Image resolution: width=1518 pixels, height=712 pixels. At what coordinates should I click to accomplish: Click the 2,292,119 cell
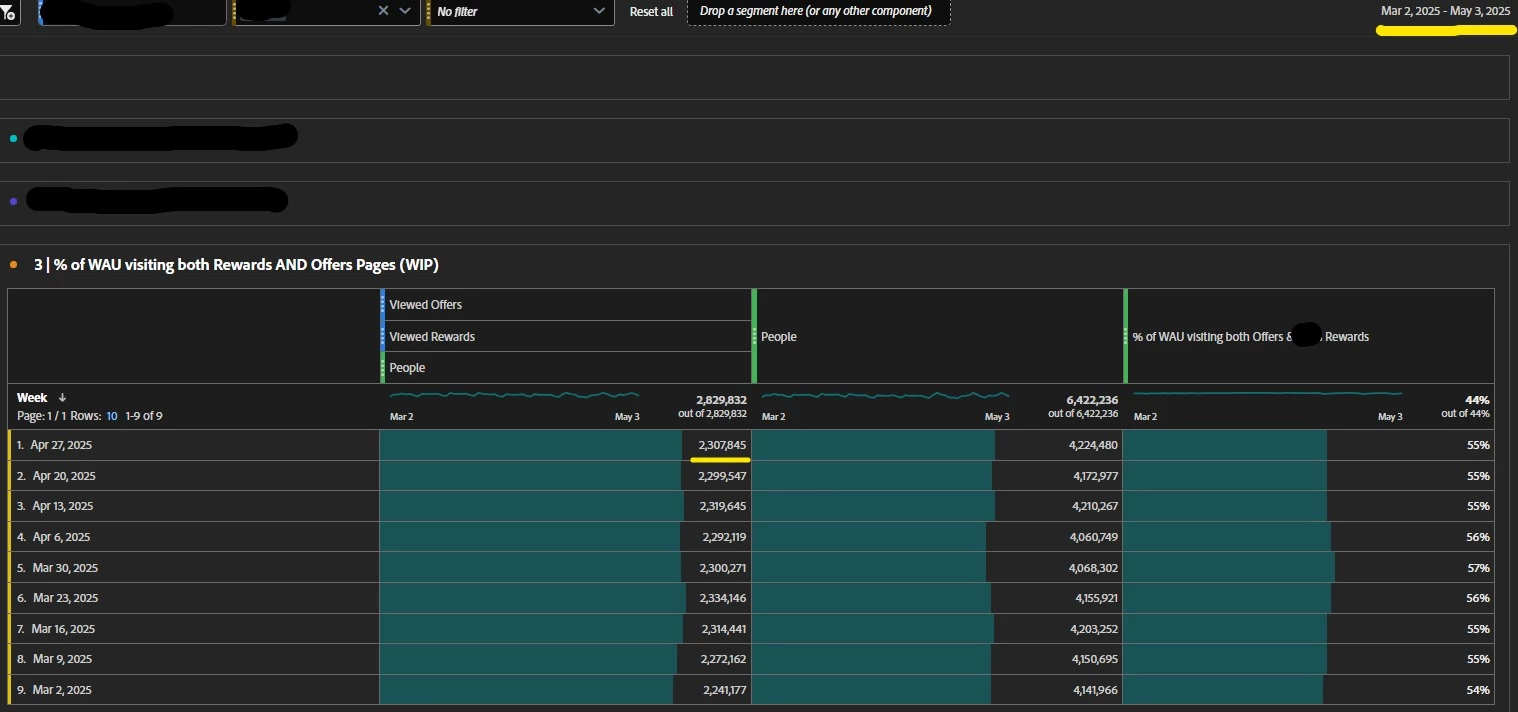coord(565,537)
